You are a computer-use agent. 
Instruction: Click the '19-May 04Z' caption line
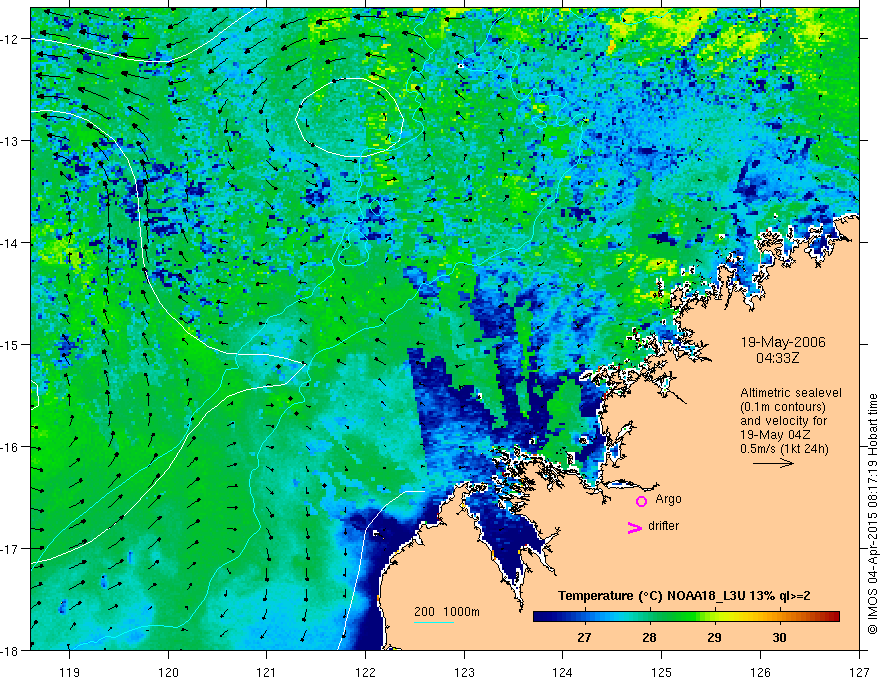tap(775, 435)
